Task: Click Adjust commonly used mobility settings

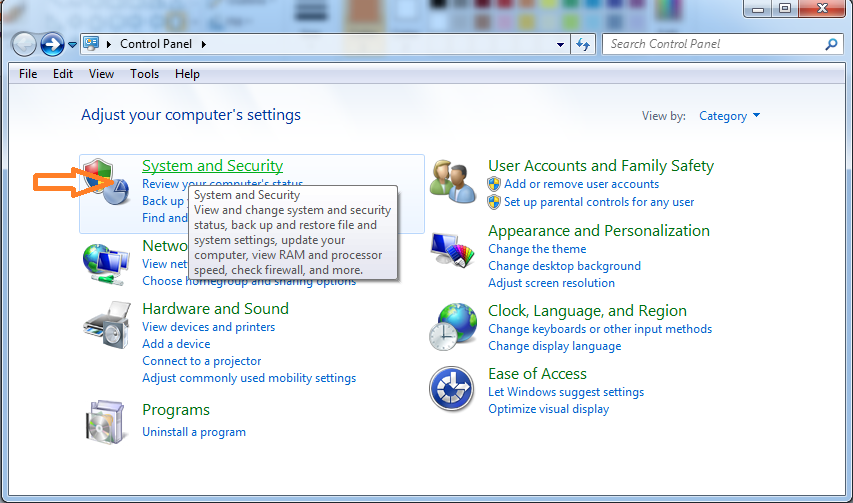Action: (x=249, y=378)
